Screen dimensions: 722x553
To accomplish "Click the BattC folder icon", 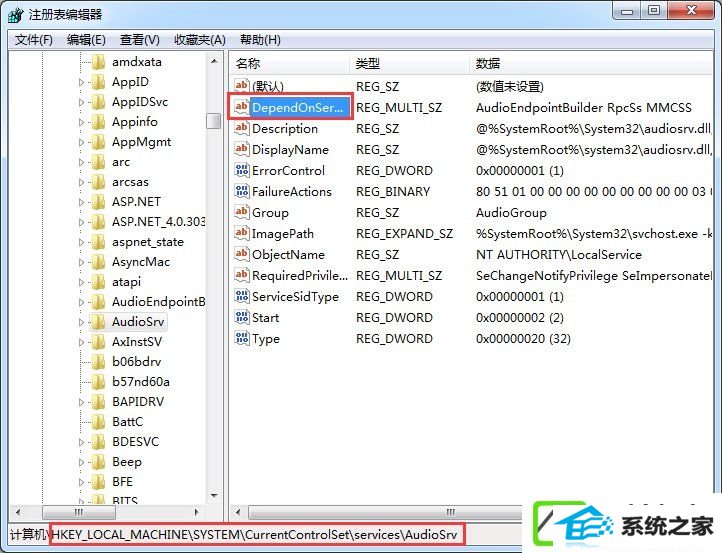I will (98, 422).
